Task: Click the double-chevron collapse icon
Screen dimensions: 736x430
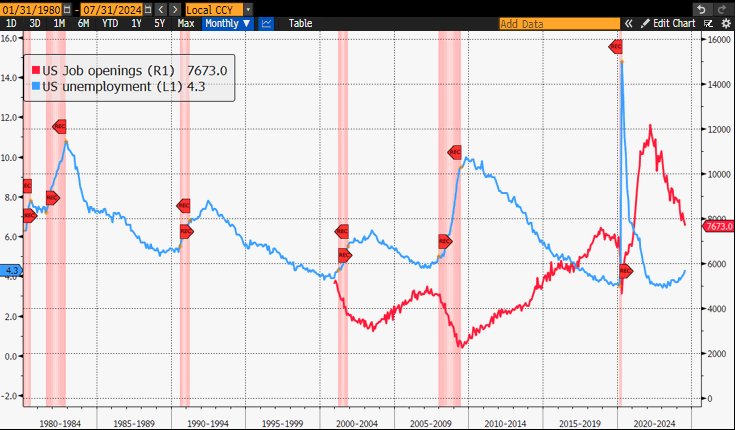Action: click(628, 22)
